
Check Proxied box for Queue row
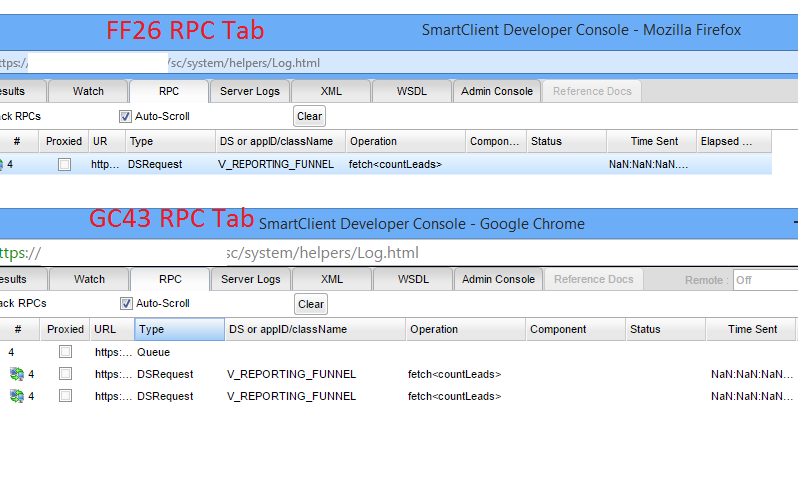[x=65, y=352]
